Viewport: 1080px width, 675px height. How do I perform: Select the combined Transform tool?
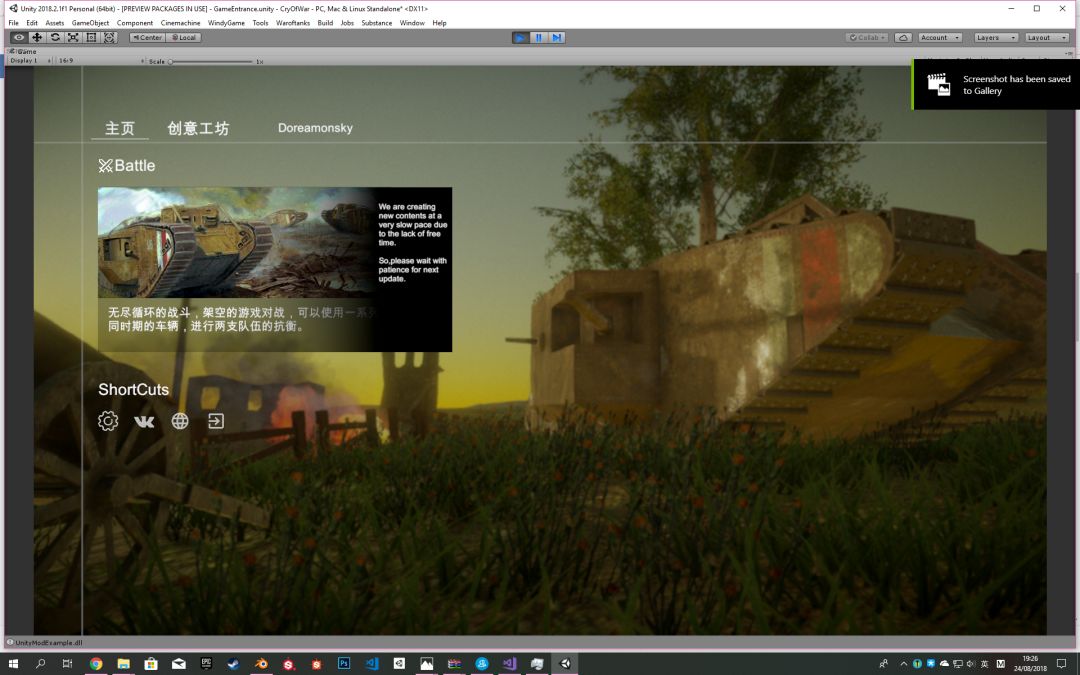click(110, 38)
